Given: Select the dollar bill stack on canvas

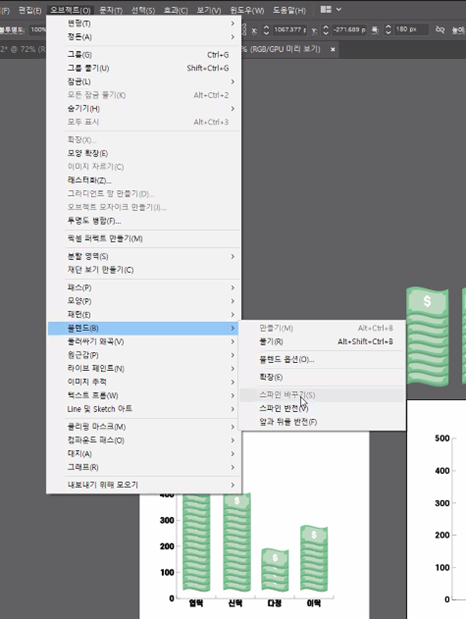Looking at the screenshot, I should 428,337.
